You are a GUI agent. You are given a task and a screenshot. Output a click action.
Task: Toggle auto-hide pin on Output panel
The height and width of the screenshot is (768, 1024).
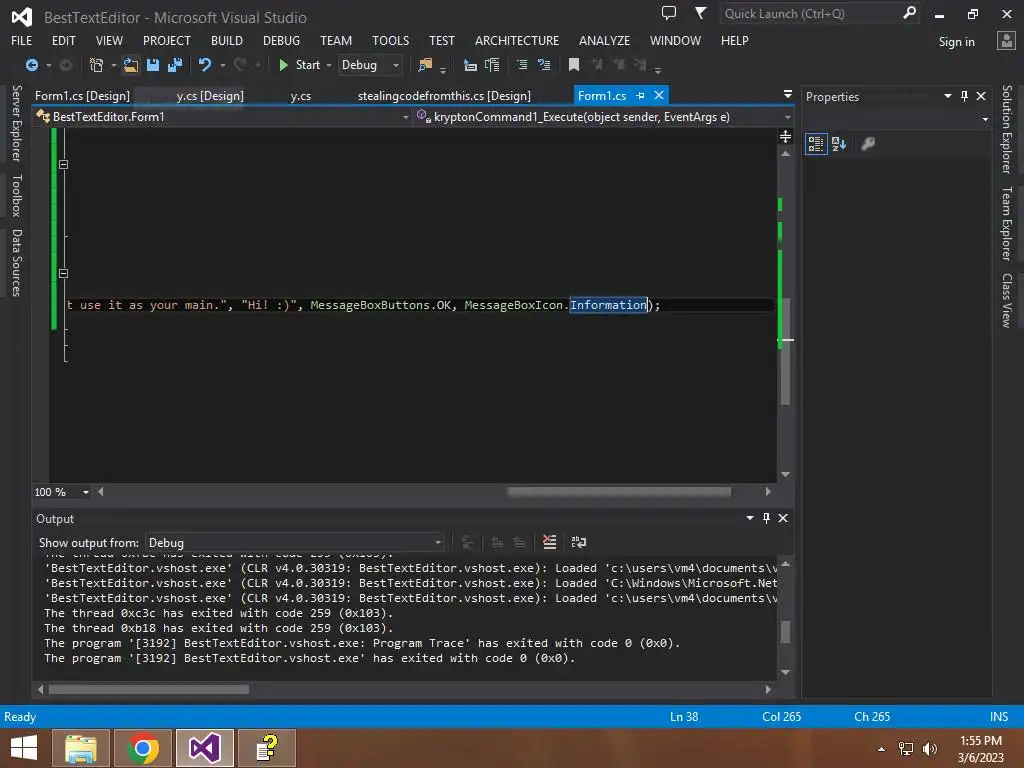(767, 518)
